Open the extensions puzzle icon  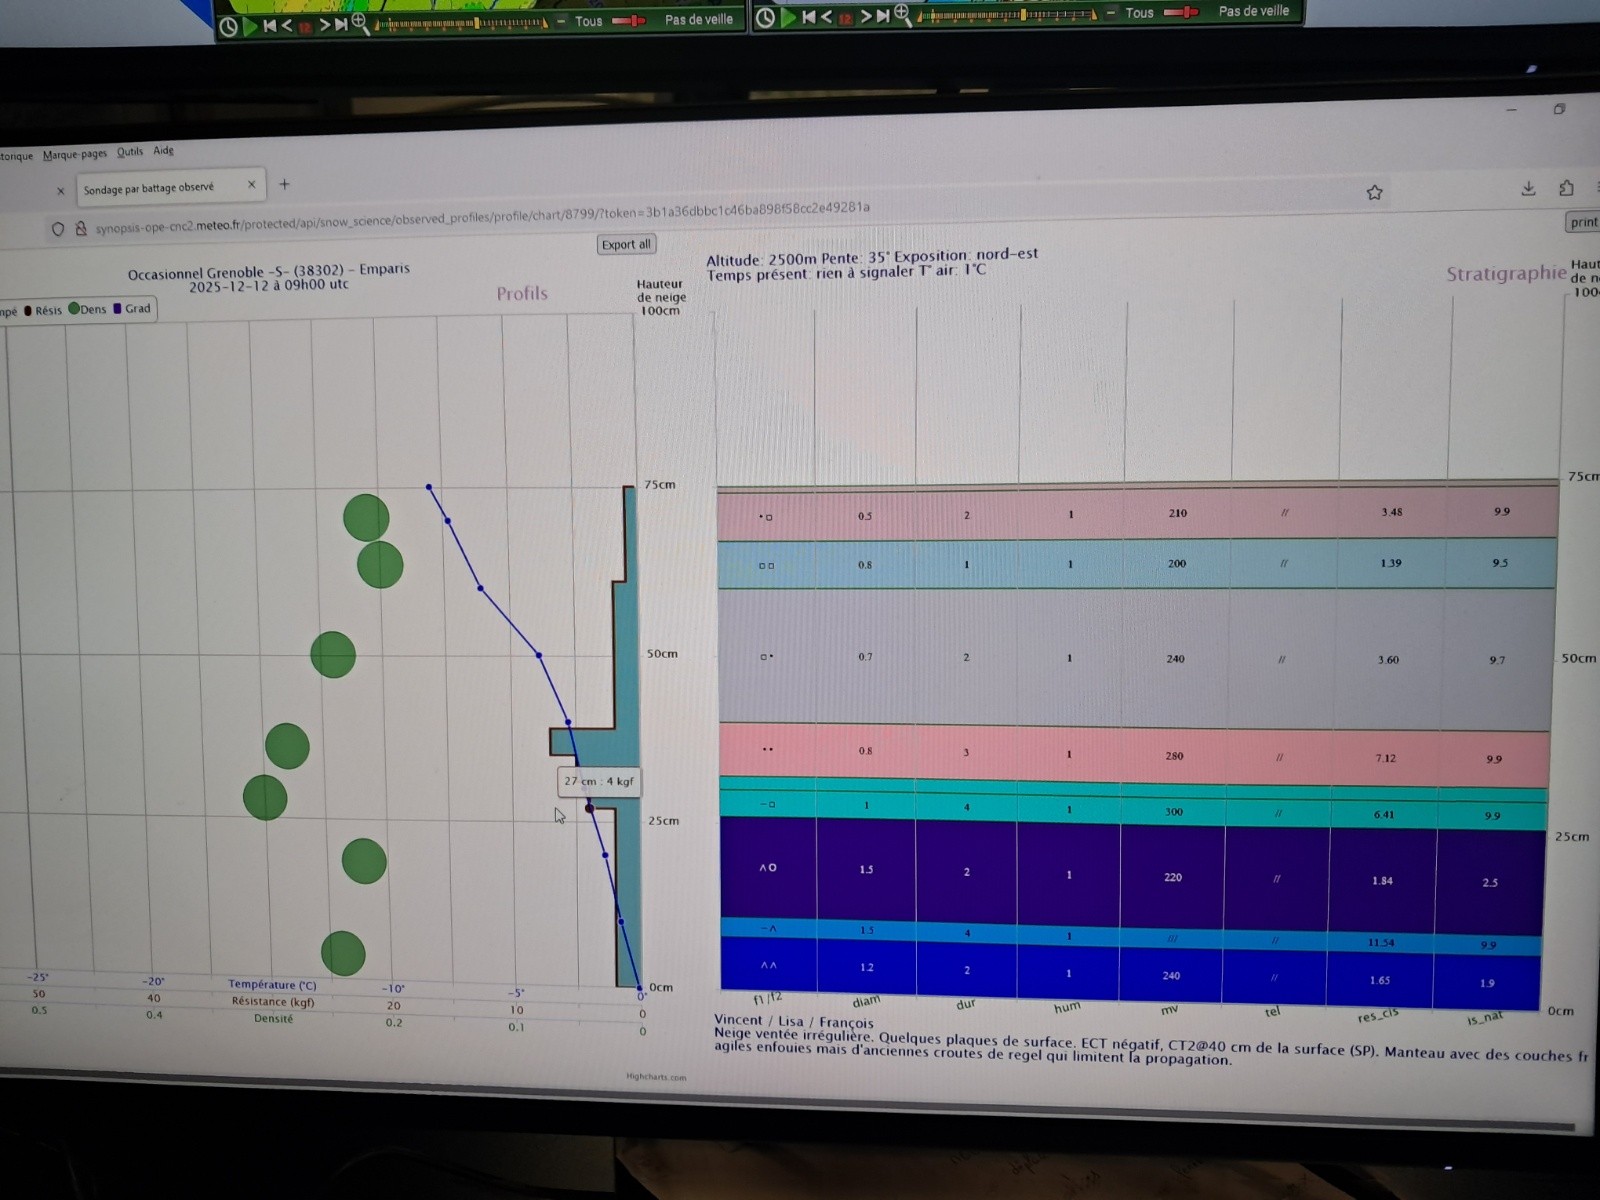(x=1566, y=188)
